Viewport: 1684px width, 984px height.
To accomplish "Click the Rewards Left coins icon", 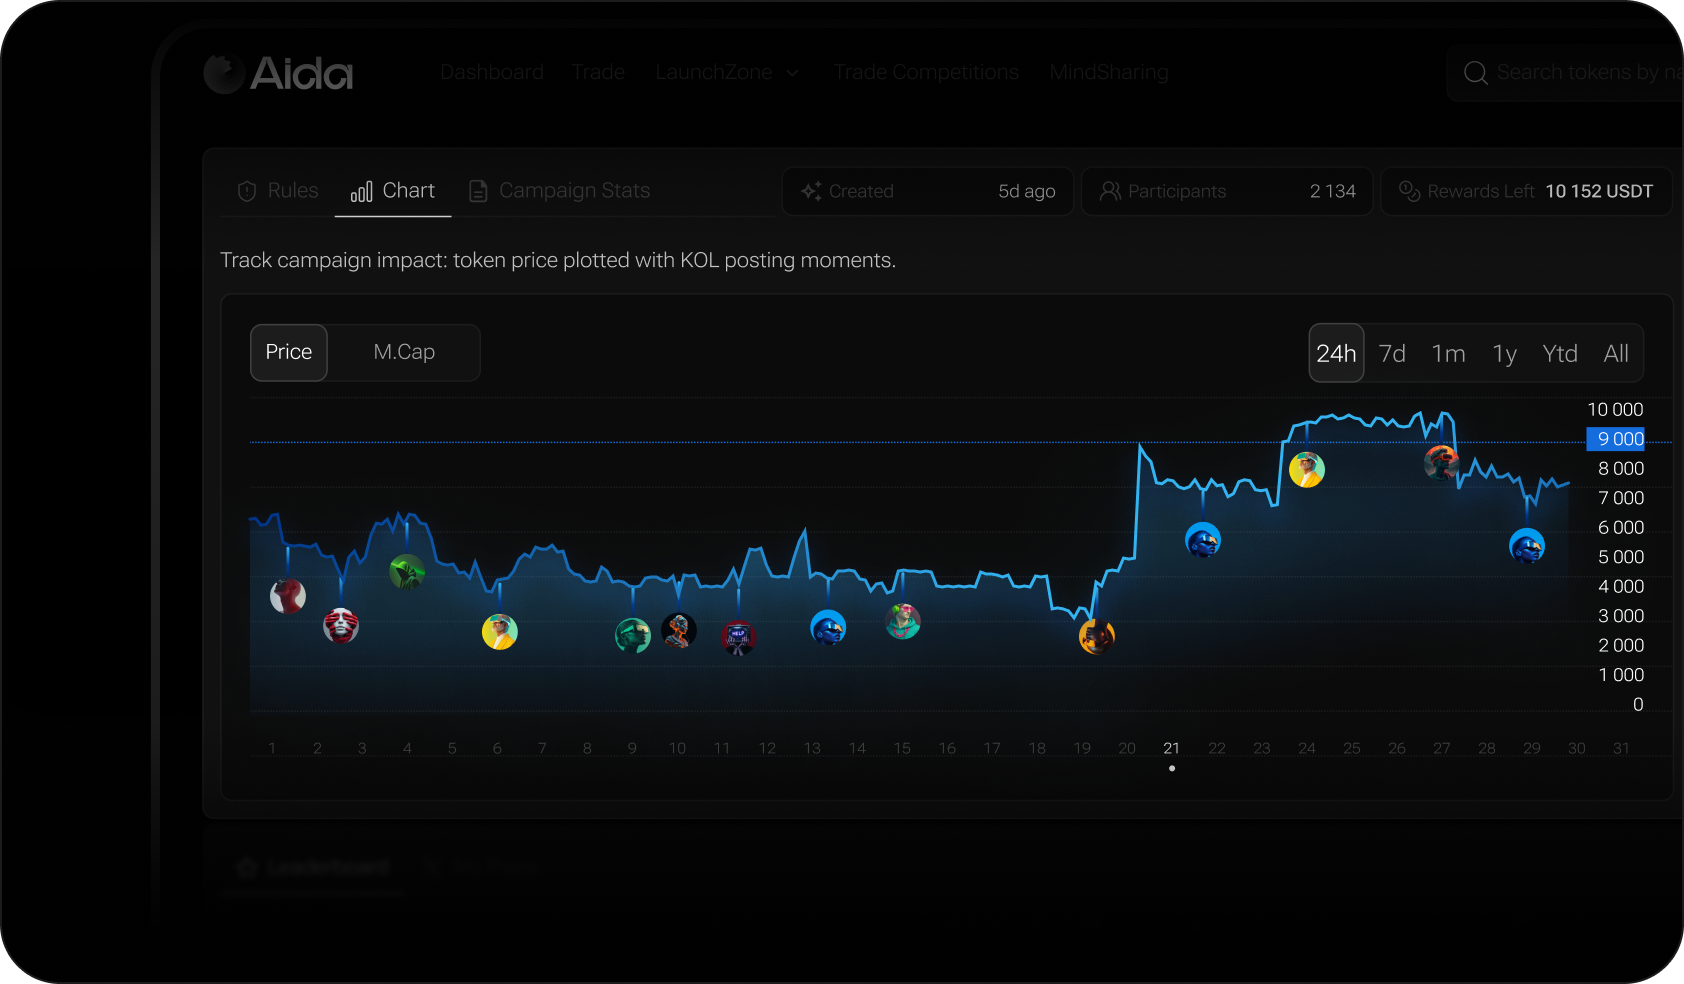I will (x=1409, y=191).
